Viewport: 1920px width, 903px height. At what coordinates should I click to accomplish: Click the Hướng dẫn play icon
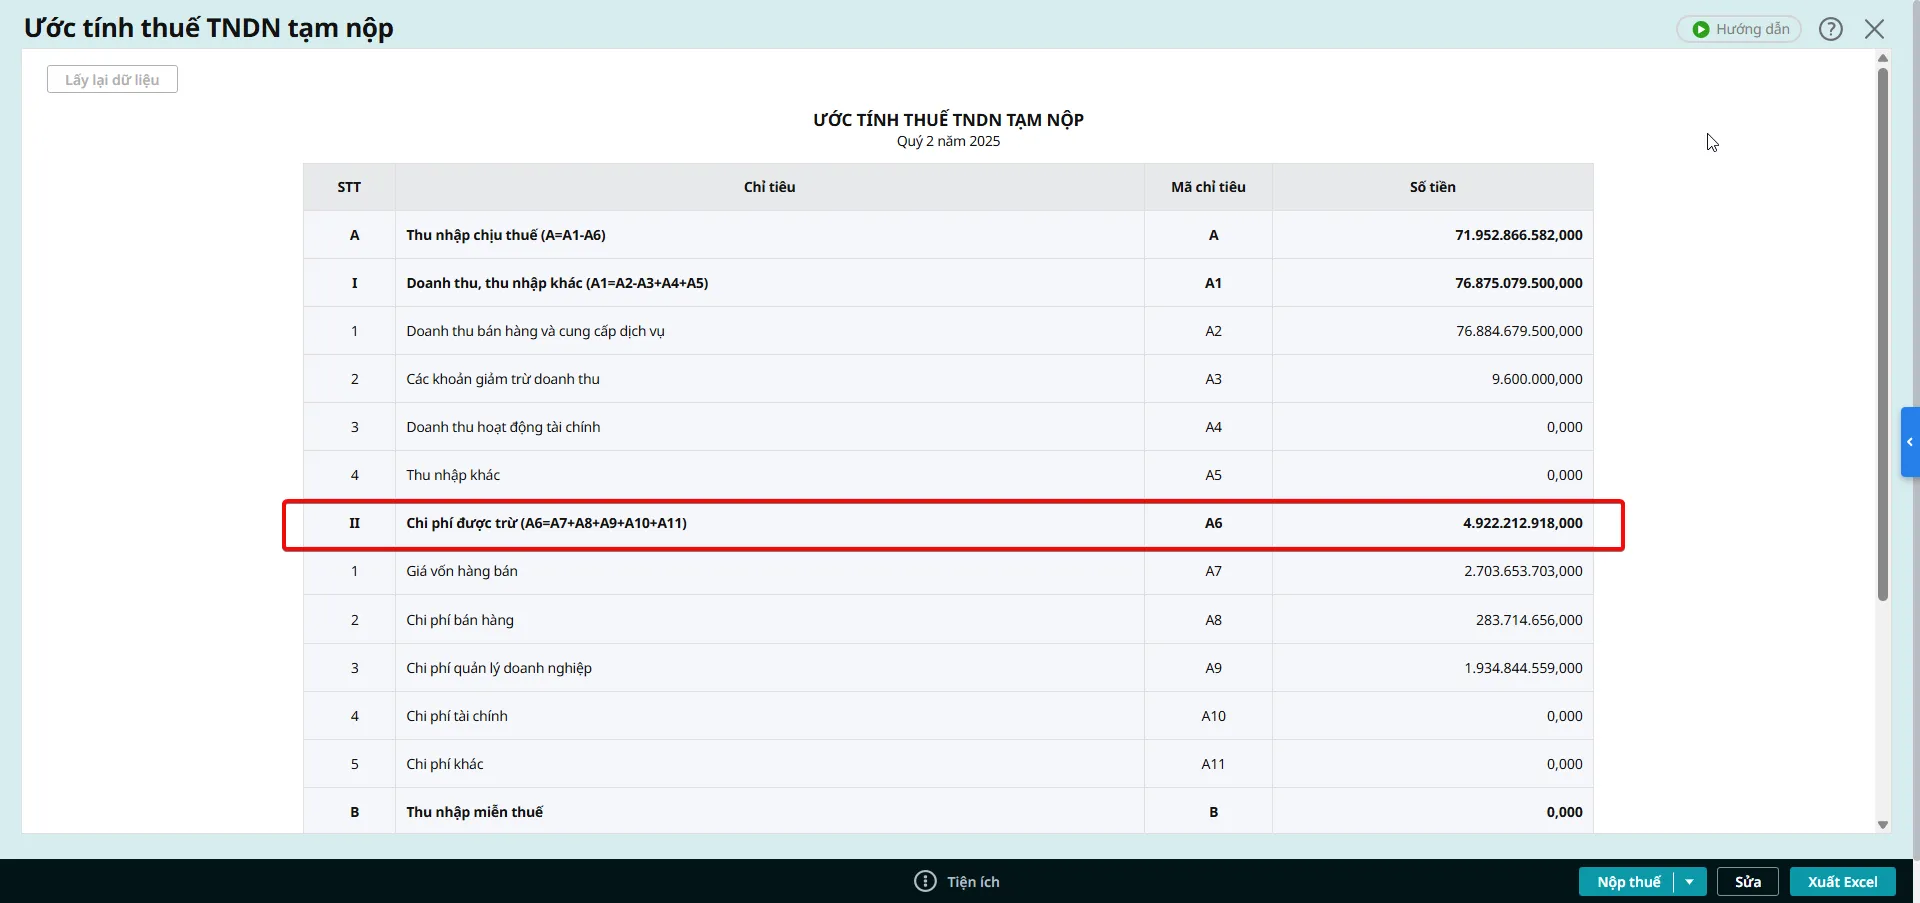click(x=1700, y=29)
